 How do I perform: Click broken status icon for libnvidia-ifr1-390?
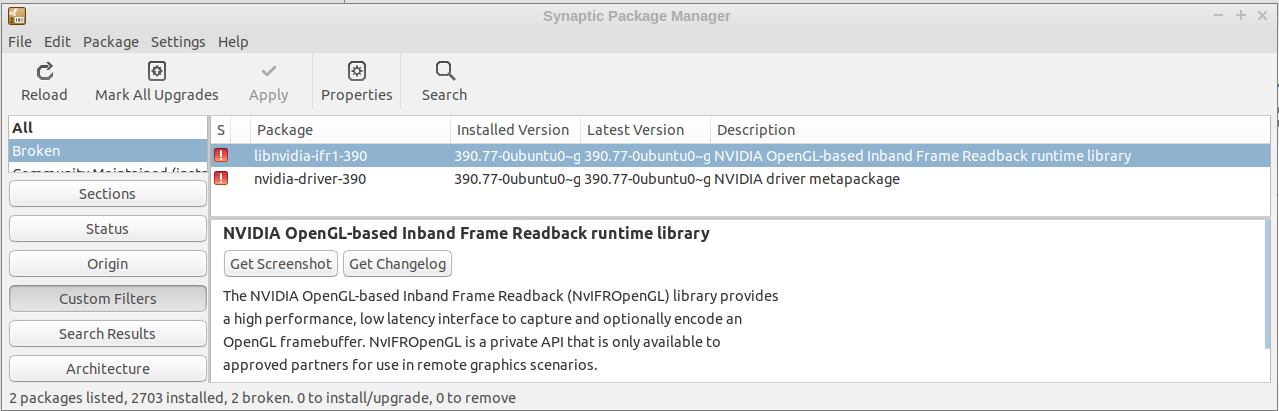coord(221,156)
